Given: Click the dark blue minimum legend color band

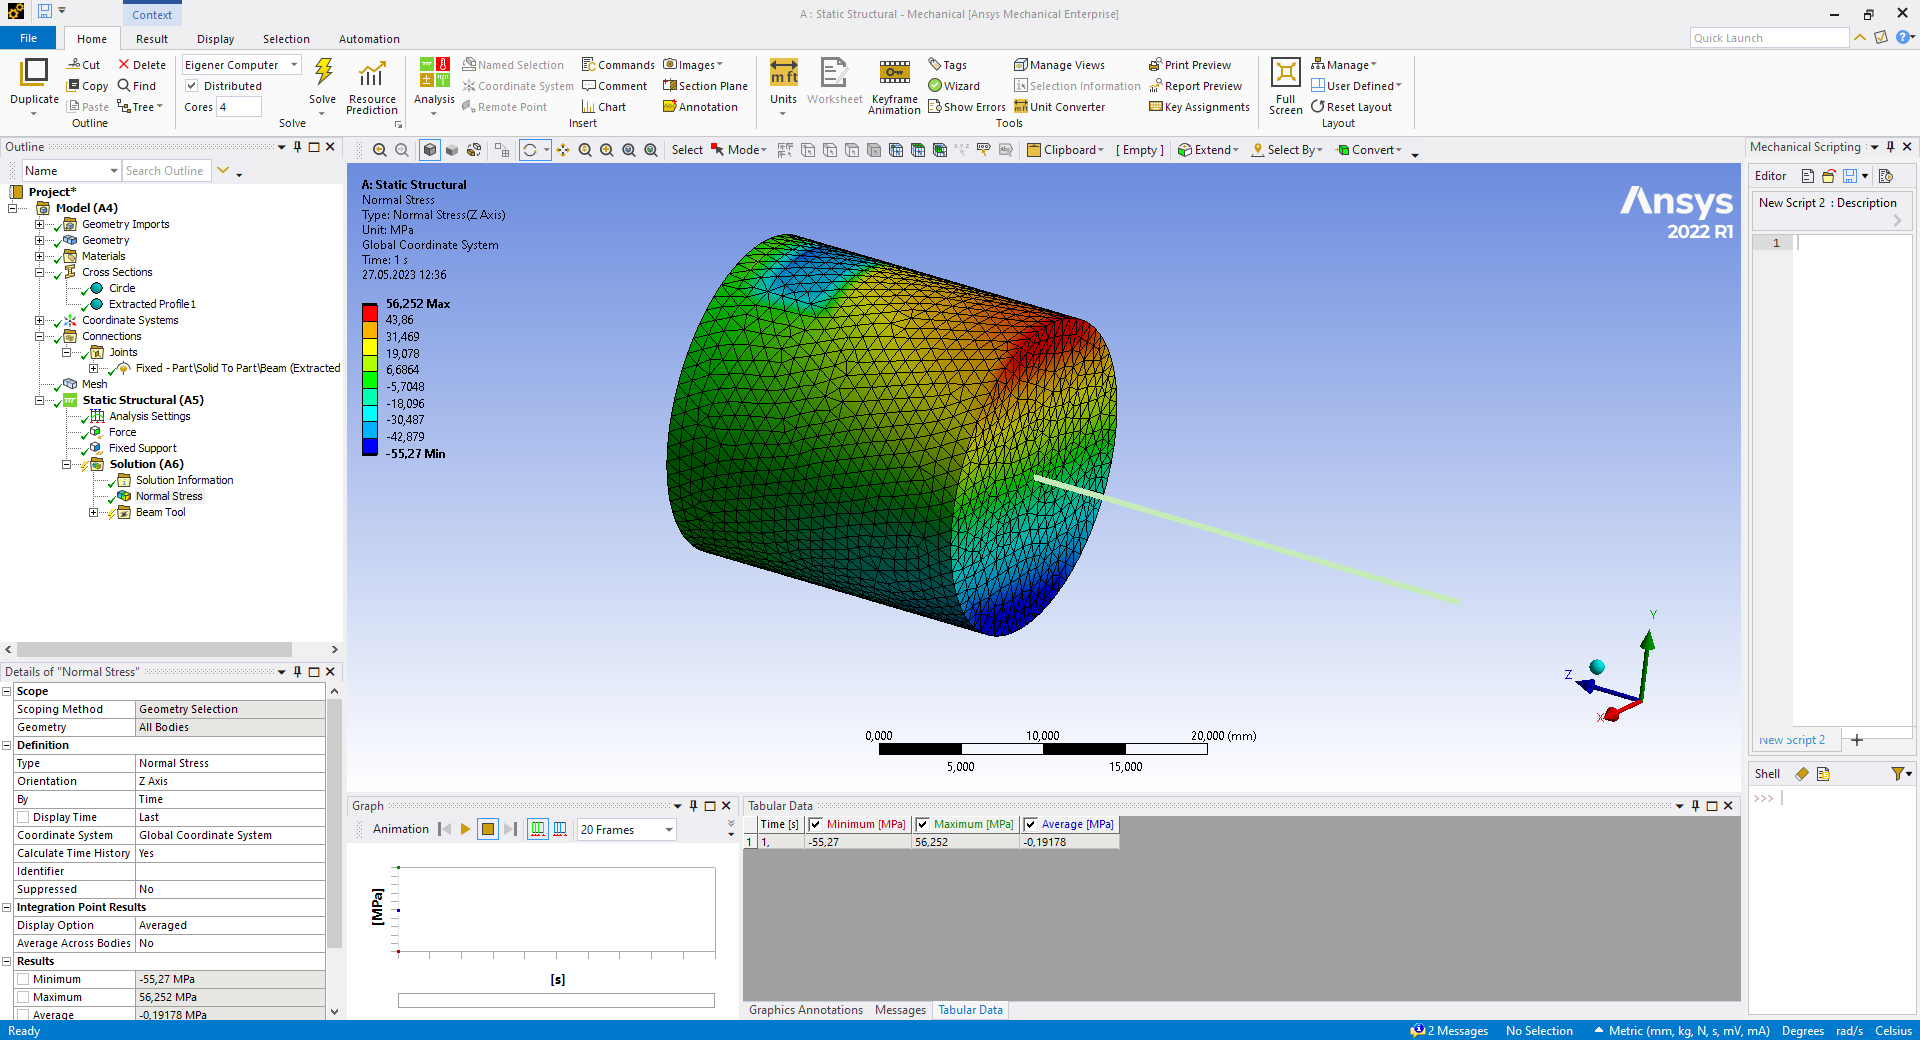Looking at the screenshot, I should [x=370, y=447].
